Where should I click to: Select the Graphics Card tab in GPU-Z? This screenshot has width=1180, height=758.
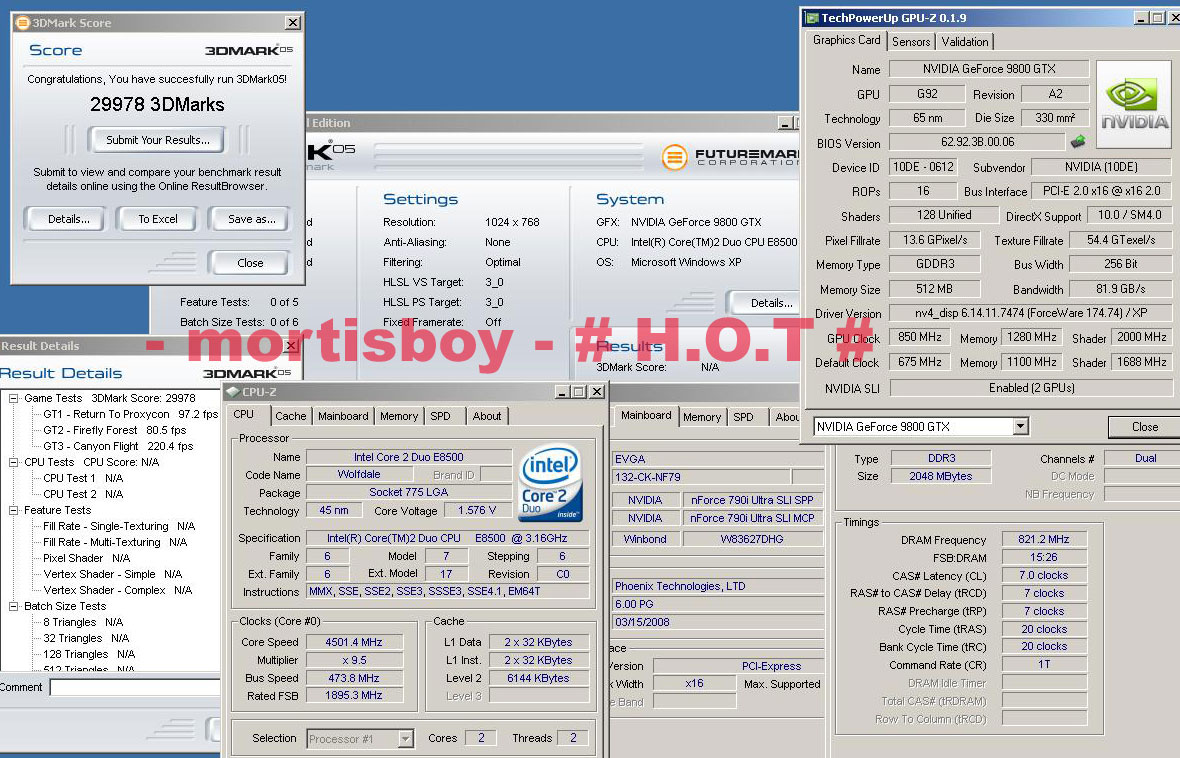click(x=846, y=40)
